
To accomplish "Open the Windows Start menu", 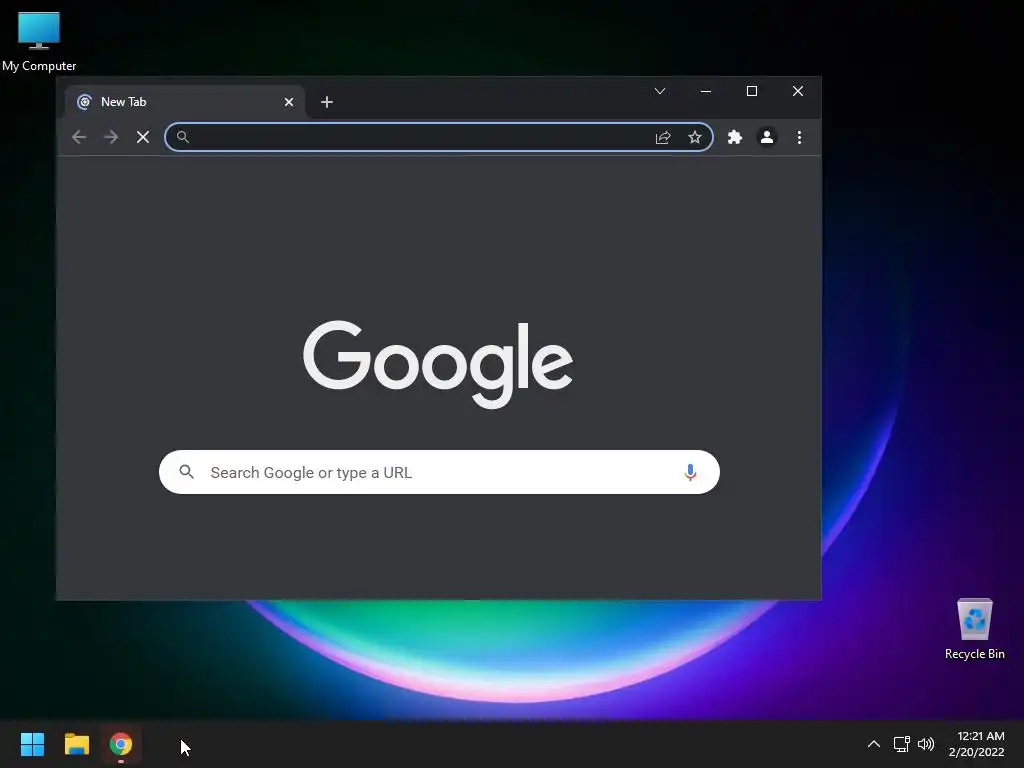I will click(x=32, y=744).
